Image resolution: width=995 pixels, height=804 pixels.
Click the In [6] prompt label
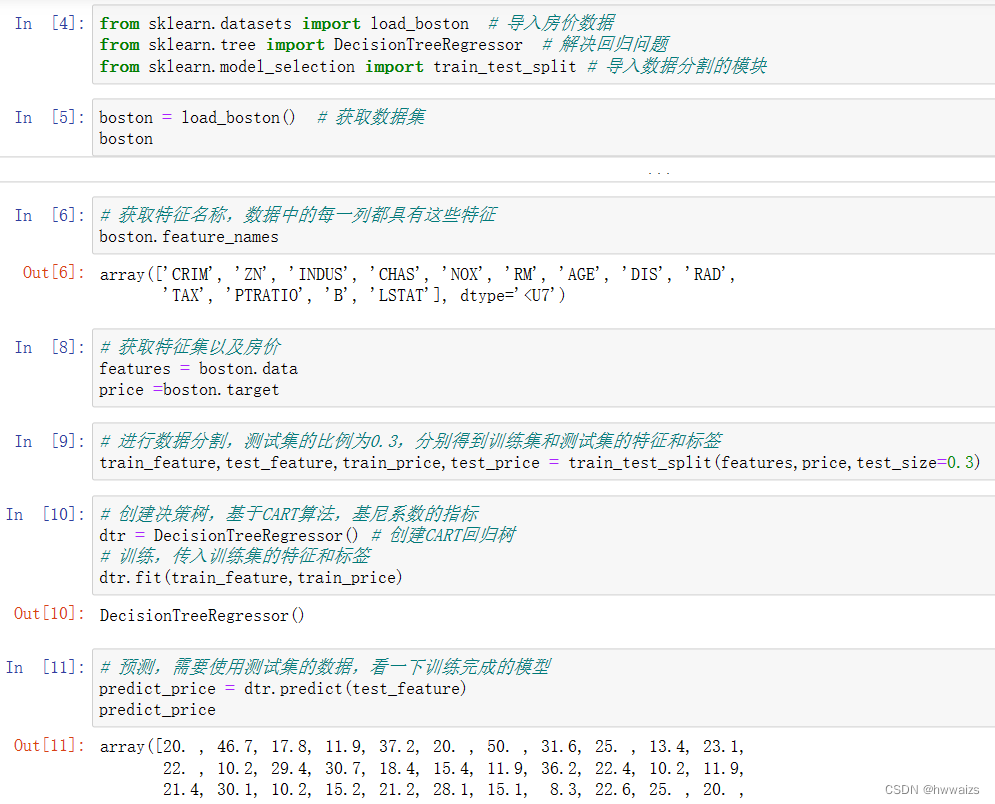point(49,216)
